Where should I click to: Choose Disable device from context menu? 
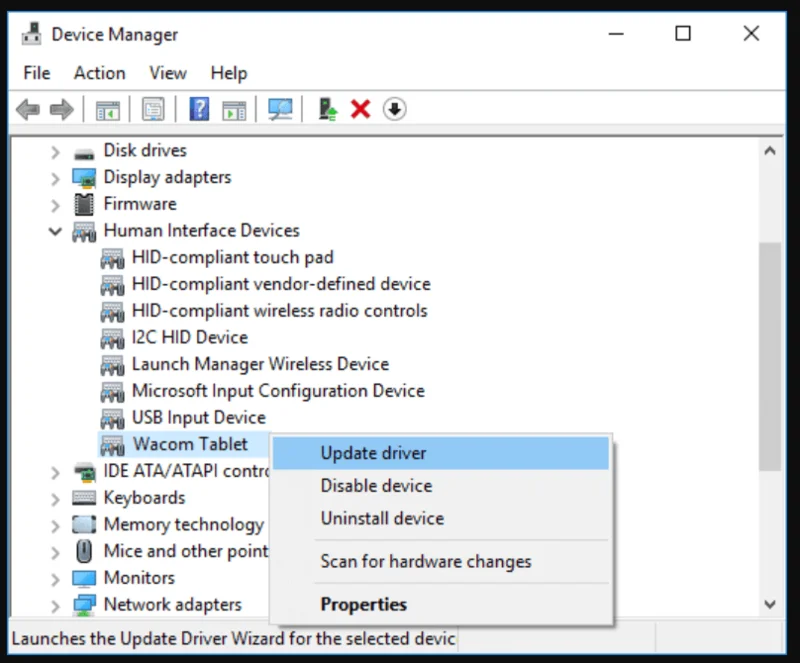pyautogui.click(x=441, y=485)
